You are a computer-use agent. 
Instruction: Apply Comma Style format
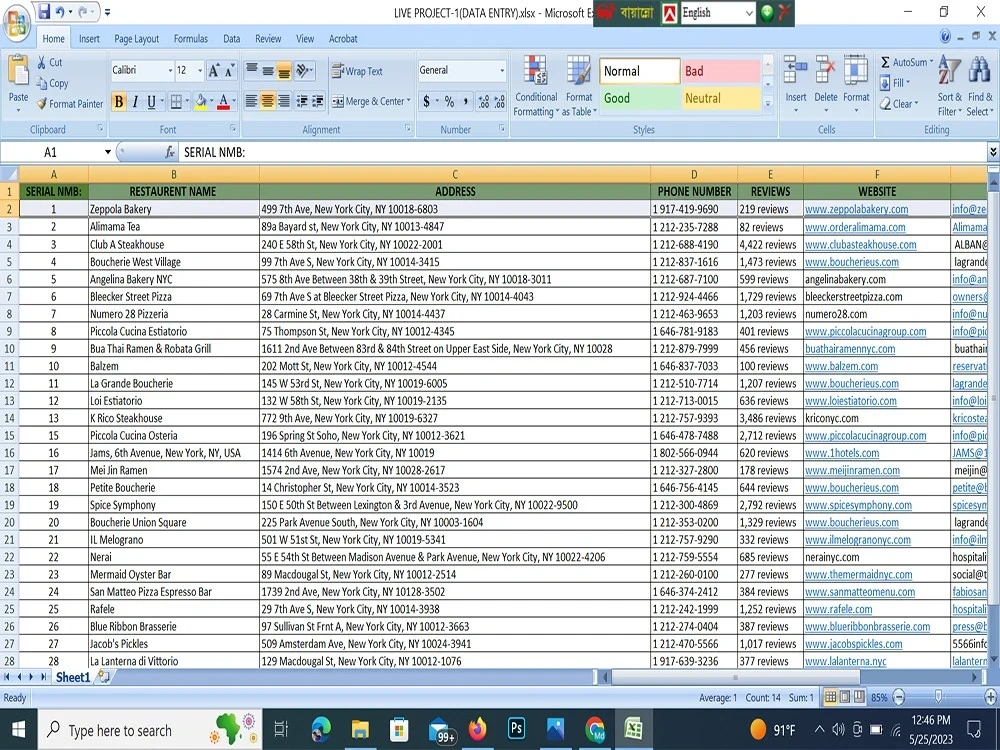(x=466, y=101)
